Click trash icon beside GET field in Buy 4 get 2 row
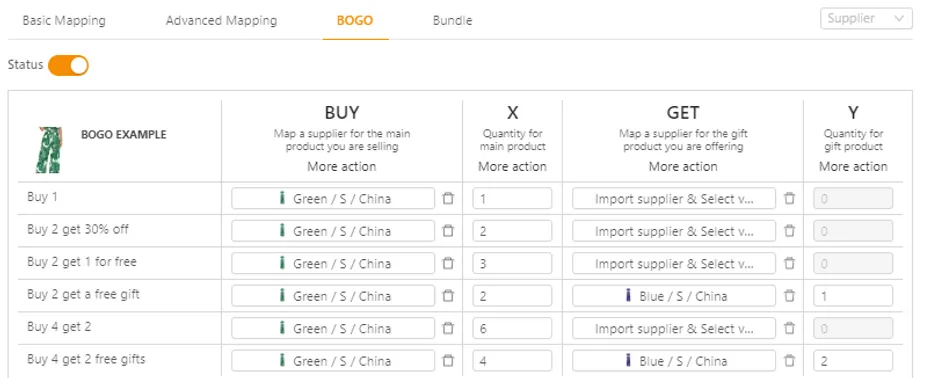This screenshot has width=925, height=378. (789, 328)
